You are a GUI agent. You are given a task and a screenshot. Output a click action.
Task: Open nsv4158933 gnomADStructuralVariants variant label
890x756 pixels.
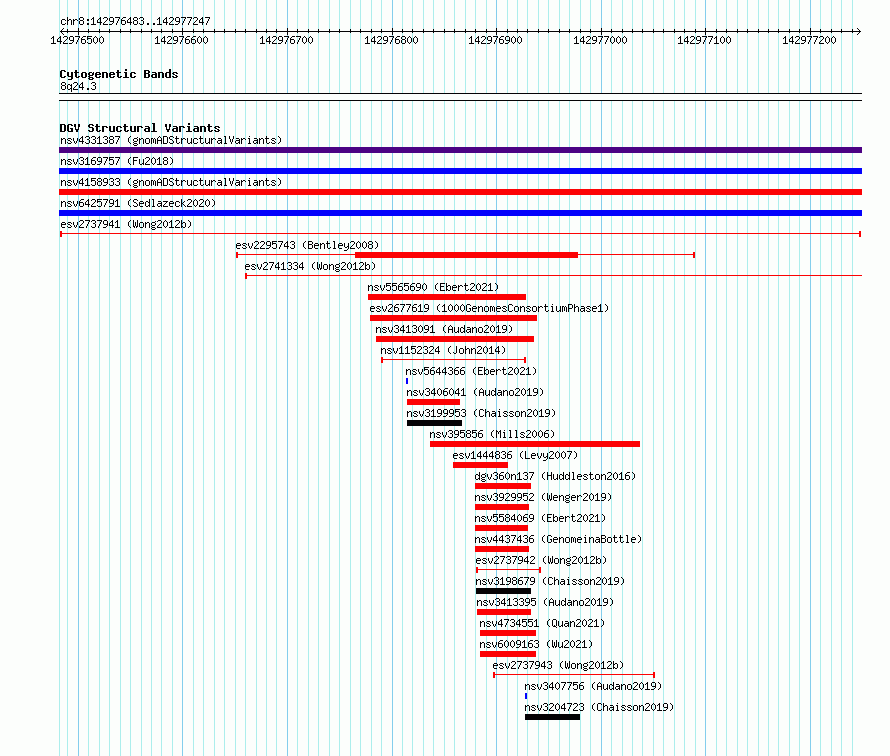click(x=171, y=182)
